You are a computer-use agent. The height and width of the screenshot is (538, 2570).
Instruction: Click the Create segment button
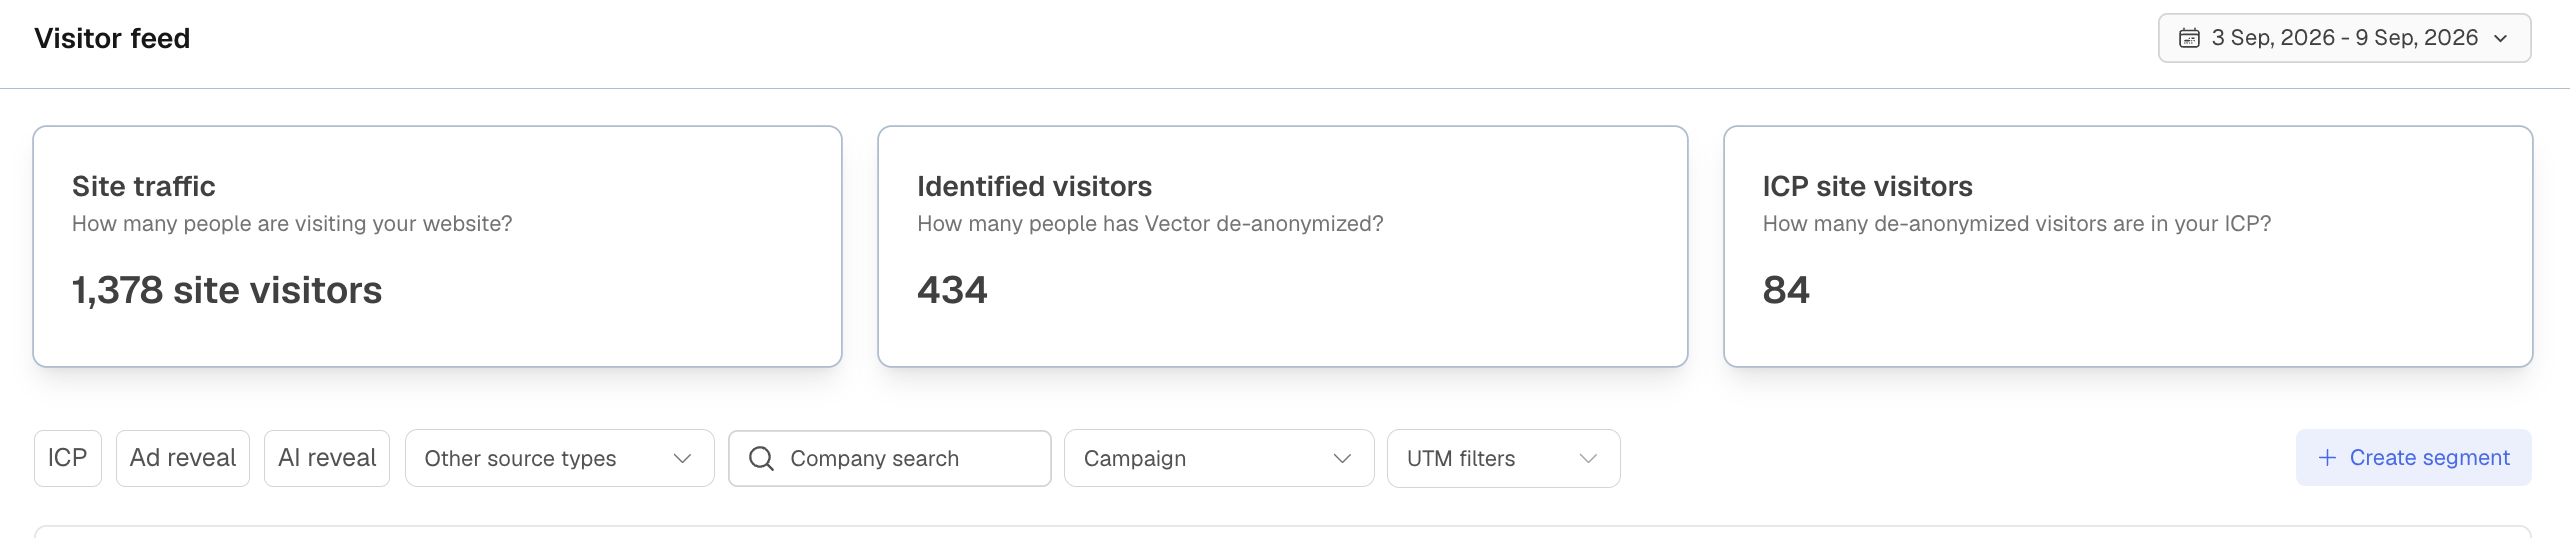point(2413,458)
